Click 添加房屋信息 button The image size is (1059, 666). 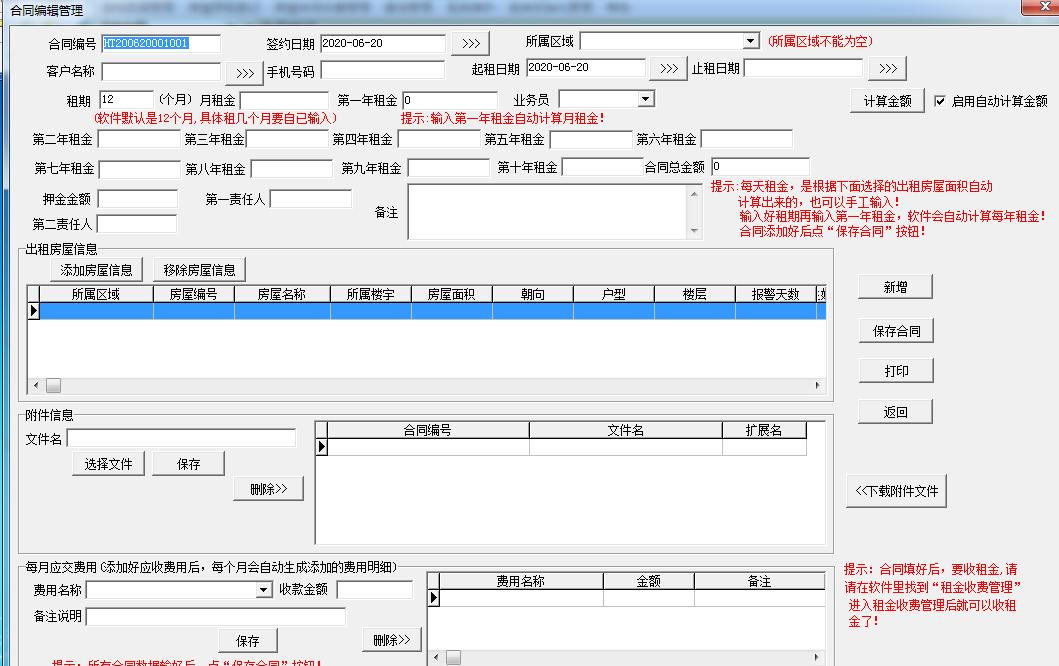tap(96, 270)
